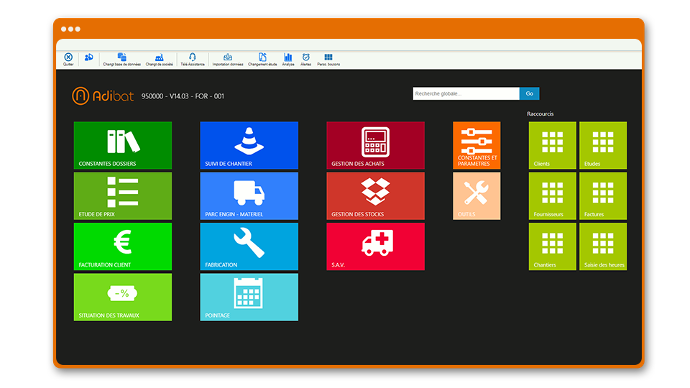Open the Télé Assistance headset icon
Screen dimensions: 690x388
192,57
